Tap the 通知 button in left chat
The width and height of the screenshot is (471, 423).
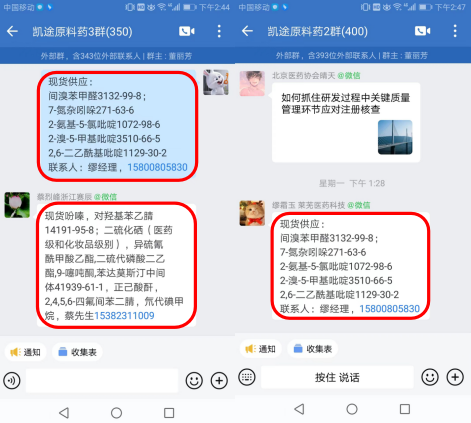pos(25,352)
